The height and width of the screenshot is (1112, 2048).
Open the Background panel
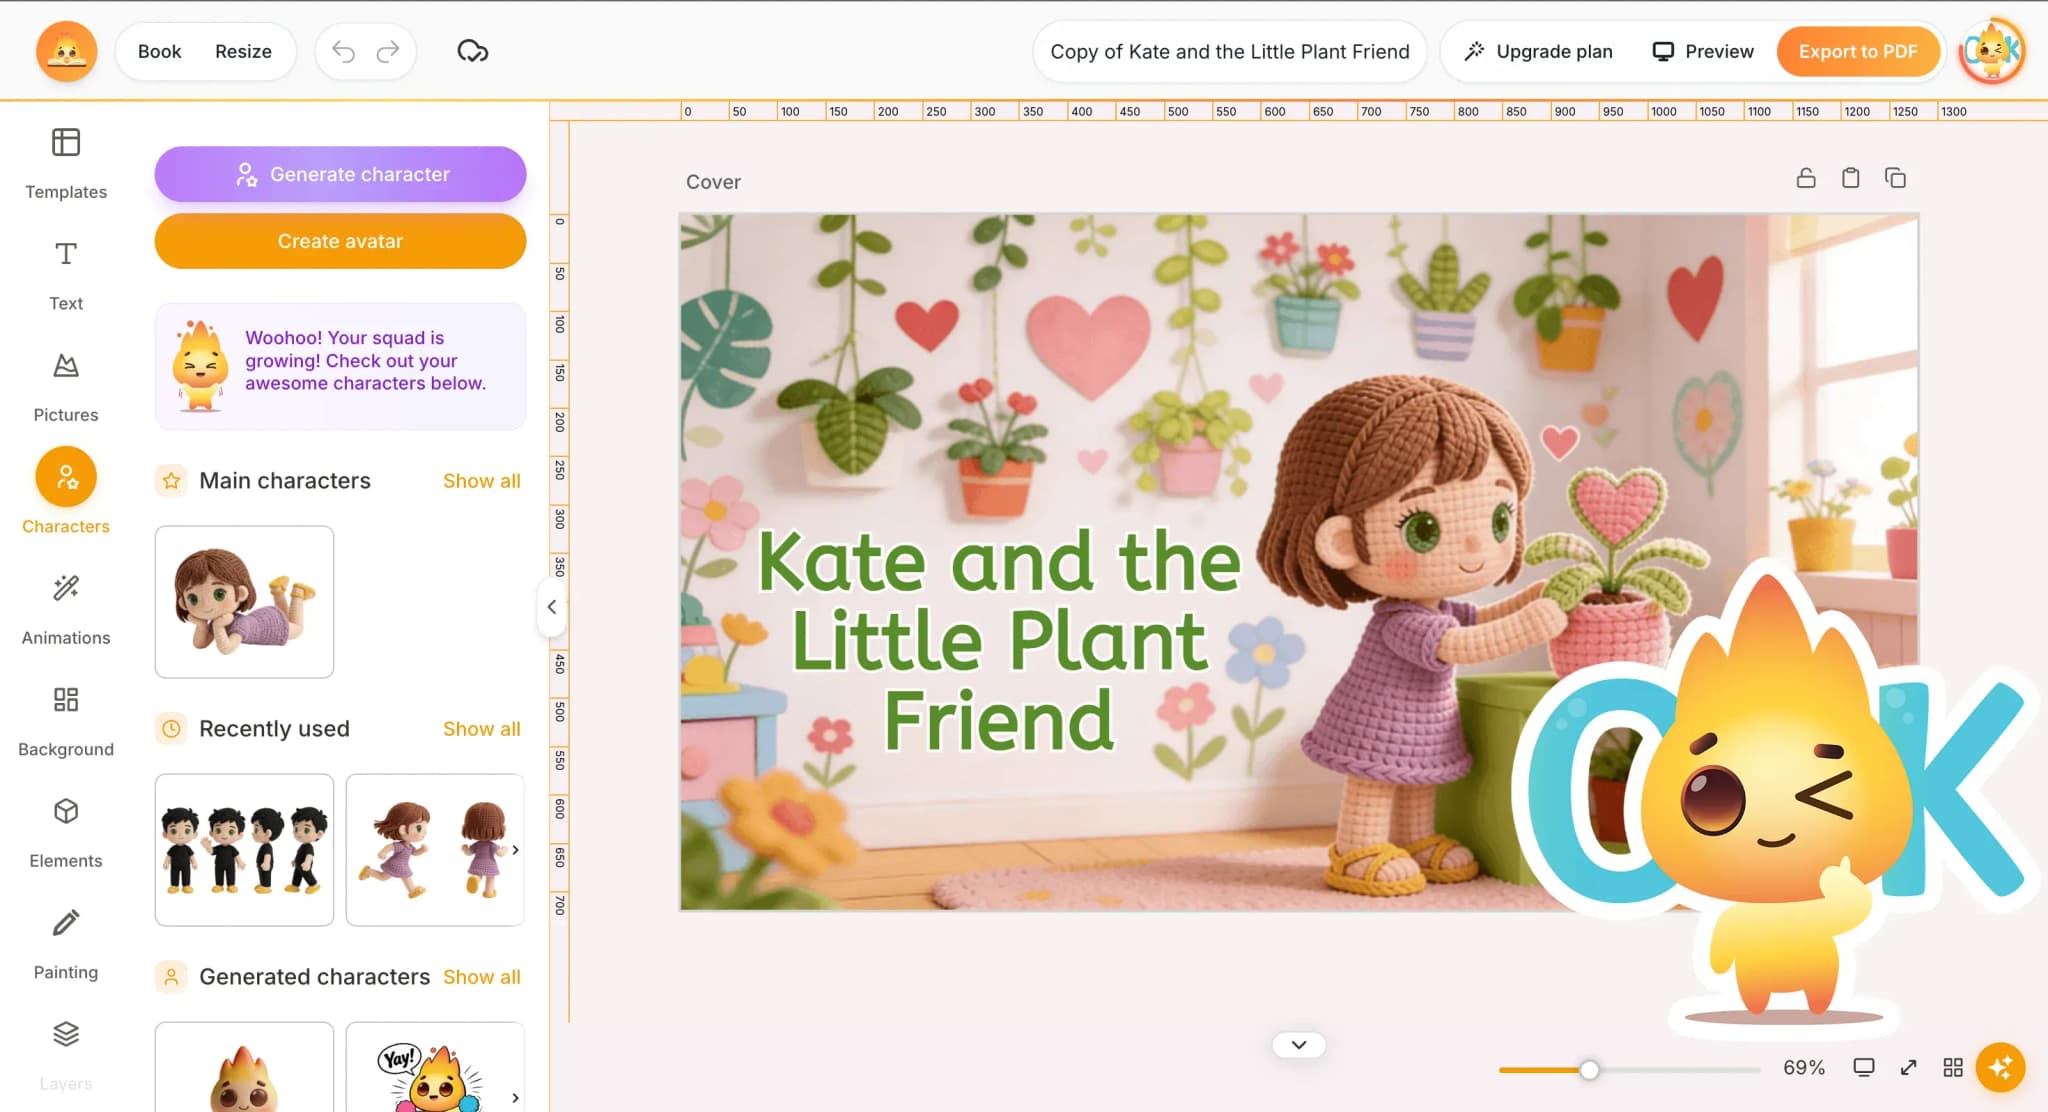click(66, 721)
